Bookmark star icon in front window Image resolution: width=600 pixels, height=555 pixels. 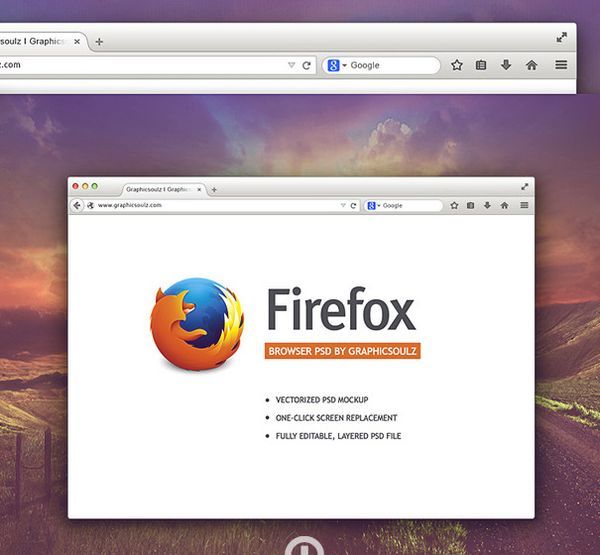tap(454, 206)
